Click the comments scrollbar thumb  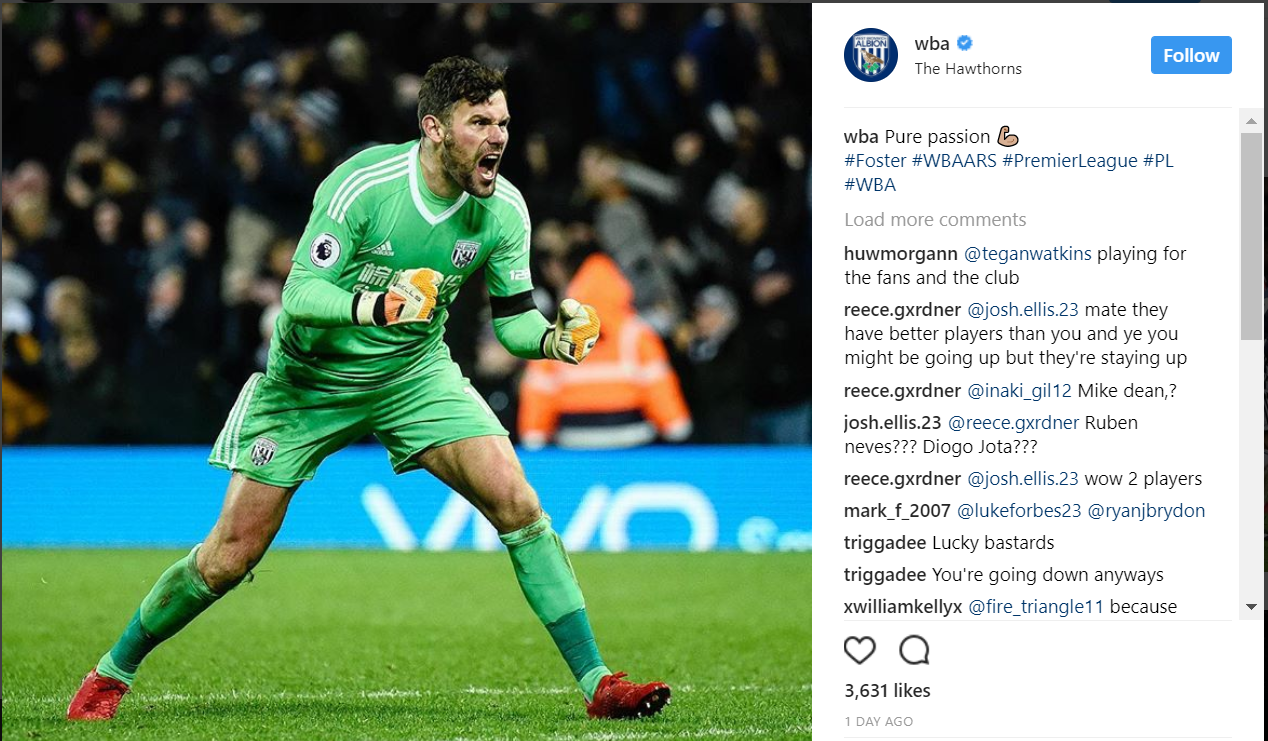tap(1251, 236)
